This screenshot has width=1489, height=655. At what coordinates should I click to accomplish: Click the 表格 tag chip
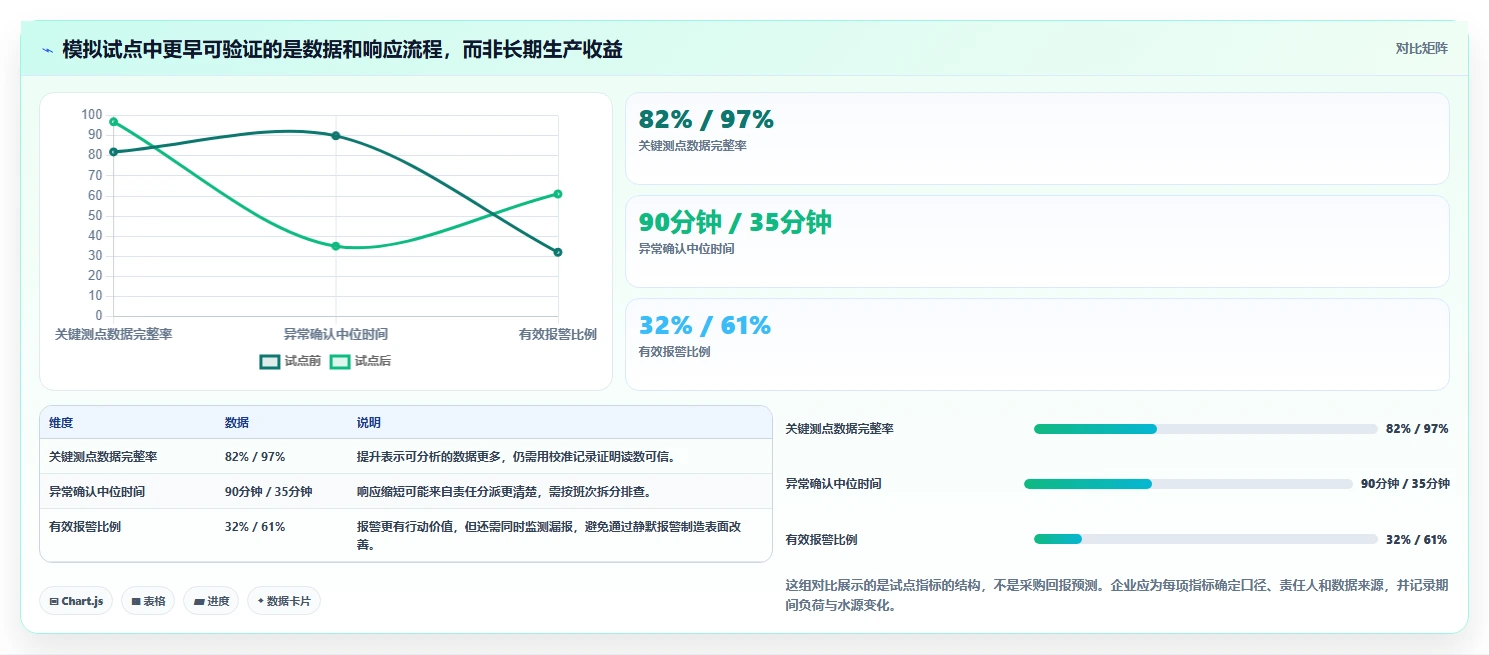pos(148,601)
